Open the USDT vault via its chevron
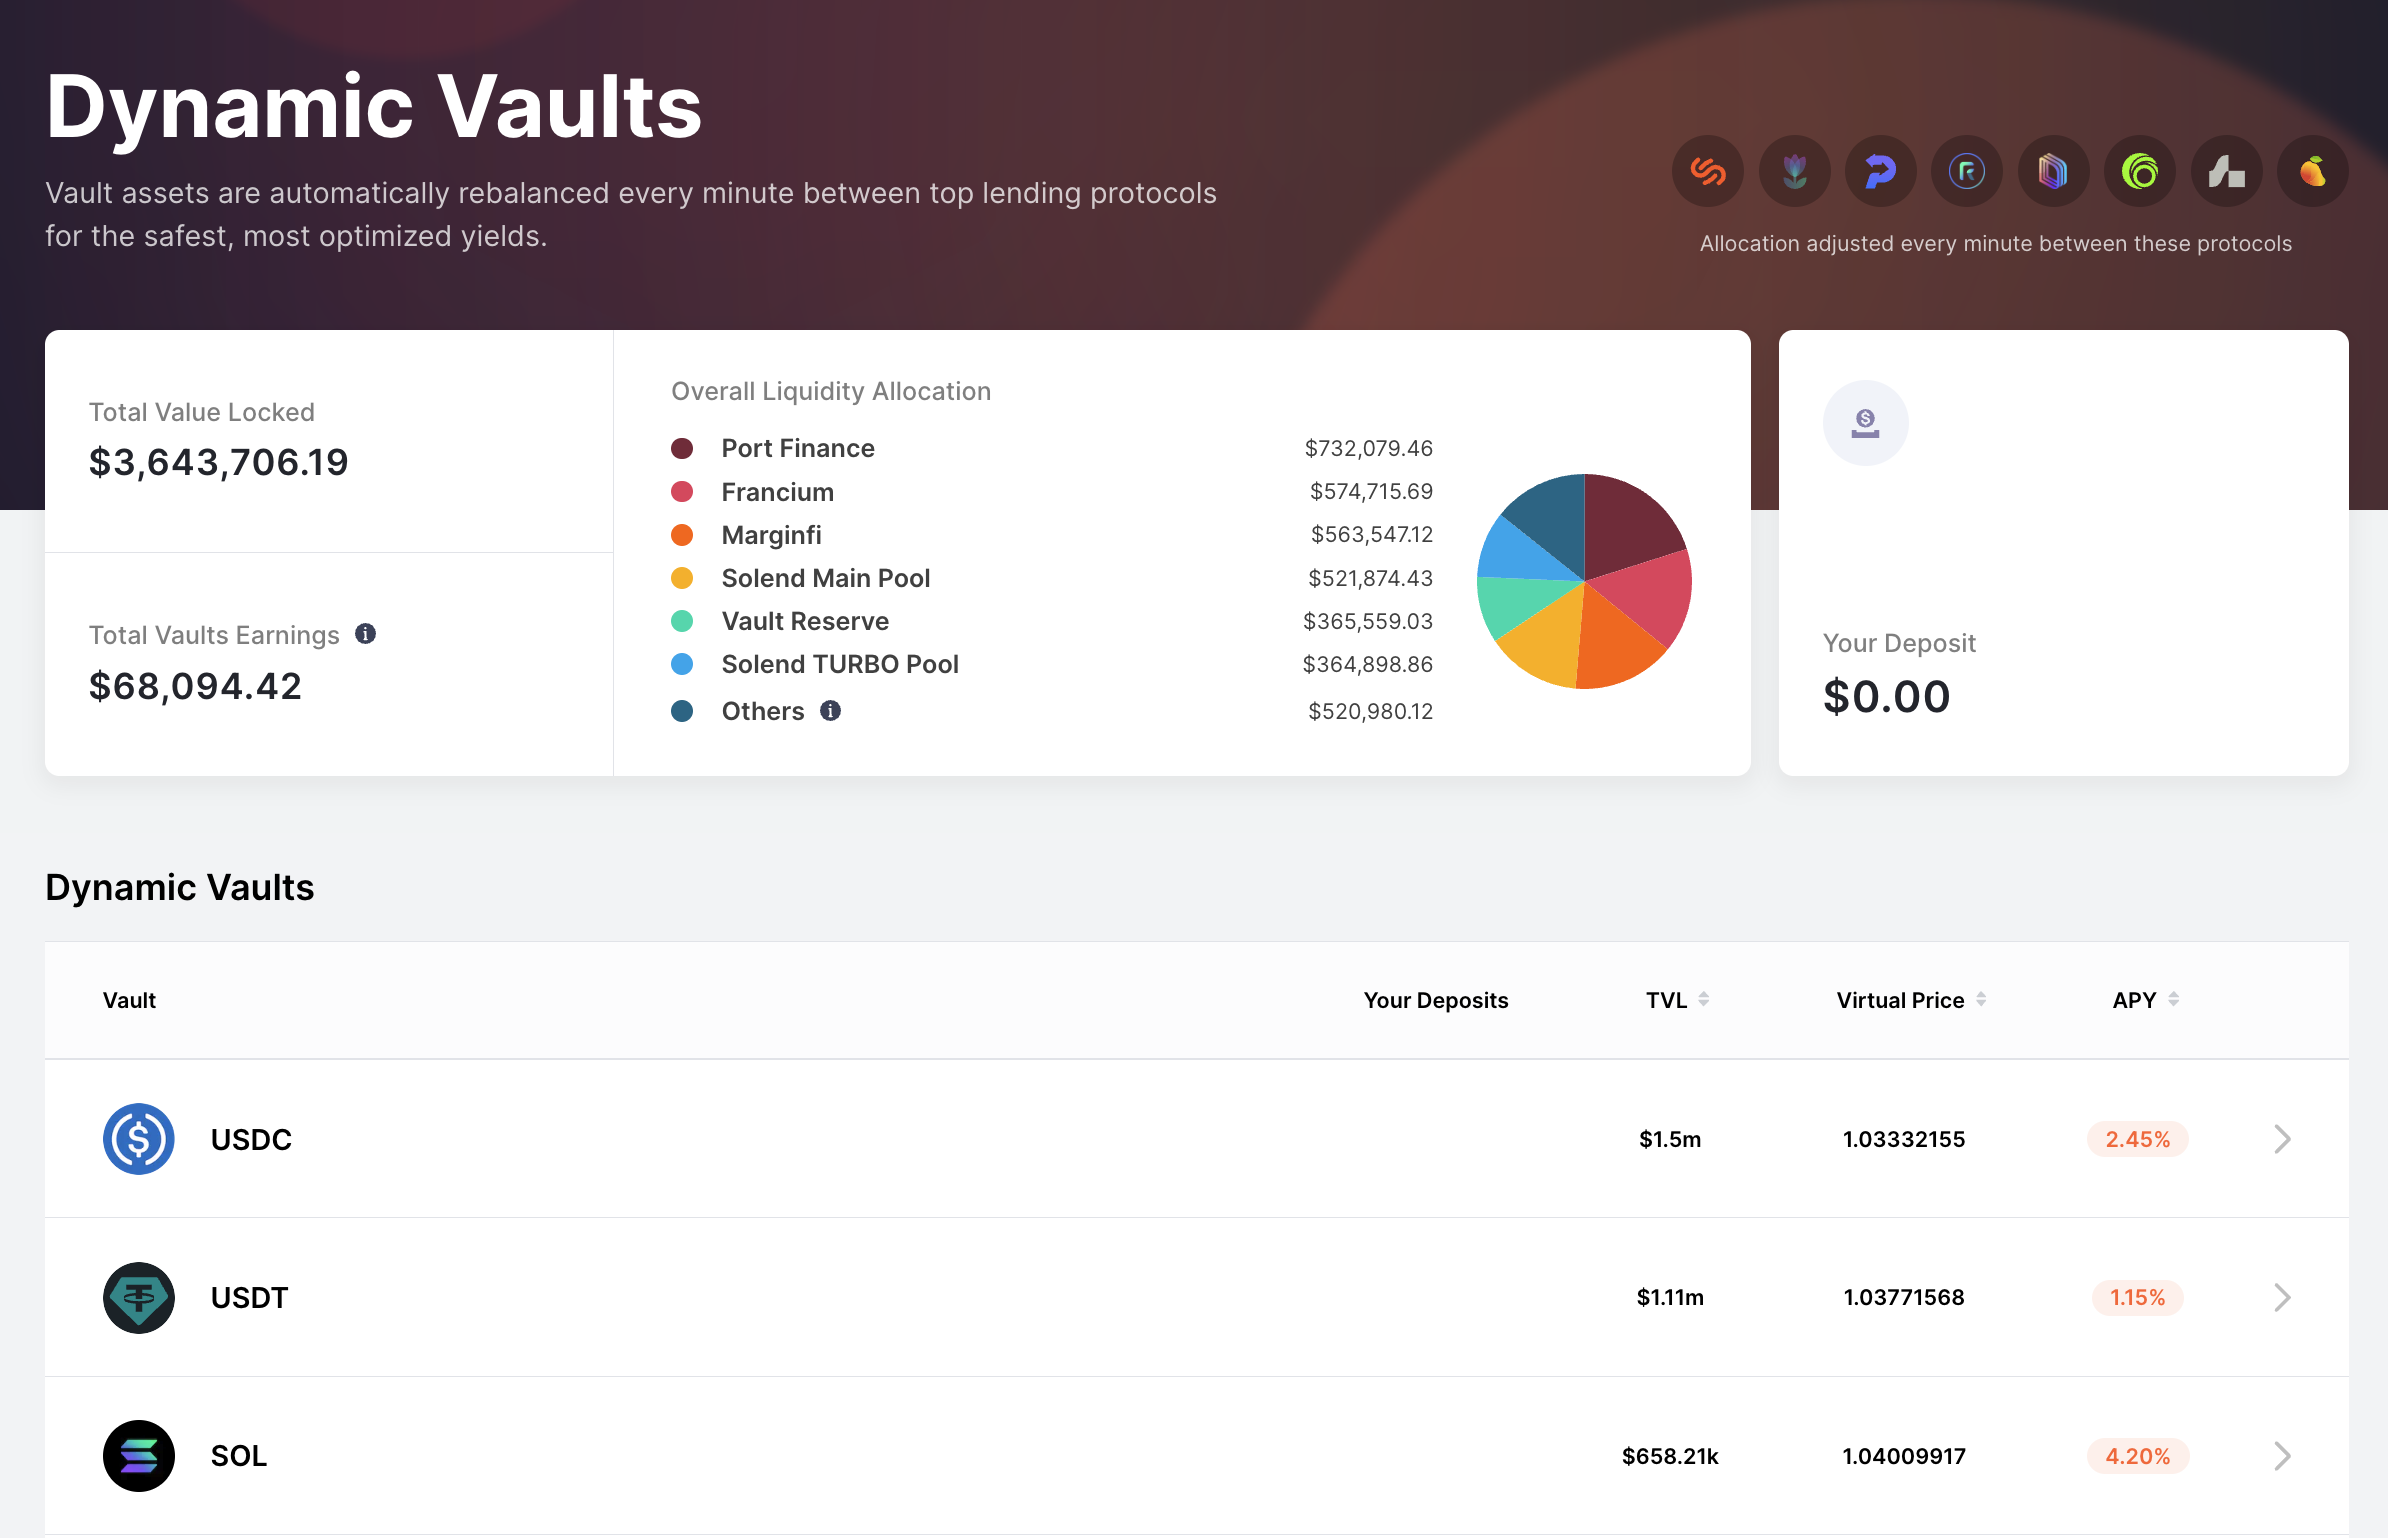Image resolution: width=2388 pixels, height=1538 pixels. click(2282, 1297)
